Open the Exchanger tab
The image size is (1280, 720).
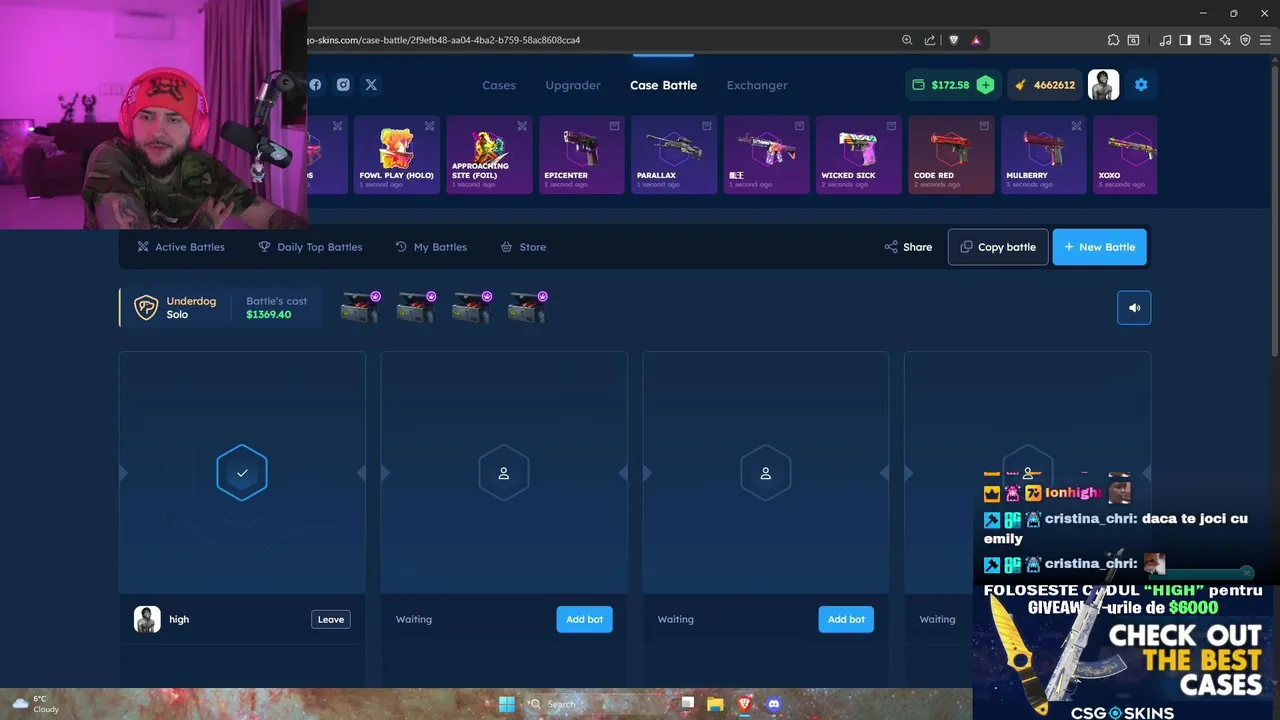pos(757,85)
